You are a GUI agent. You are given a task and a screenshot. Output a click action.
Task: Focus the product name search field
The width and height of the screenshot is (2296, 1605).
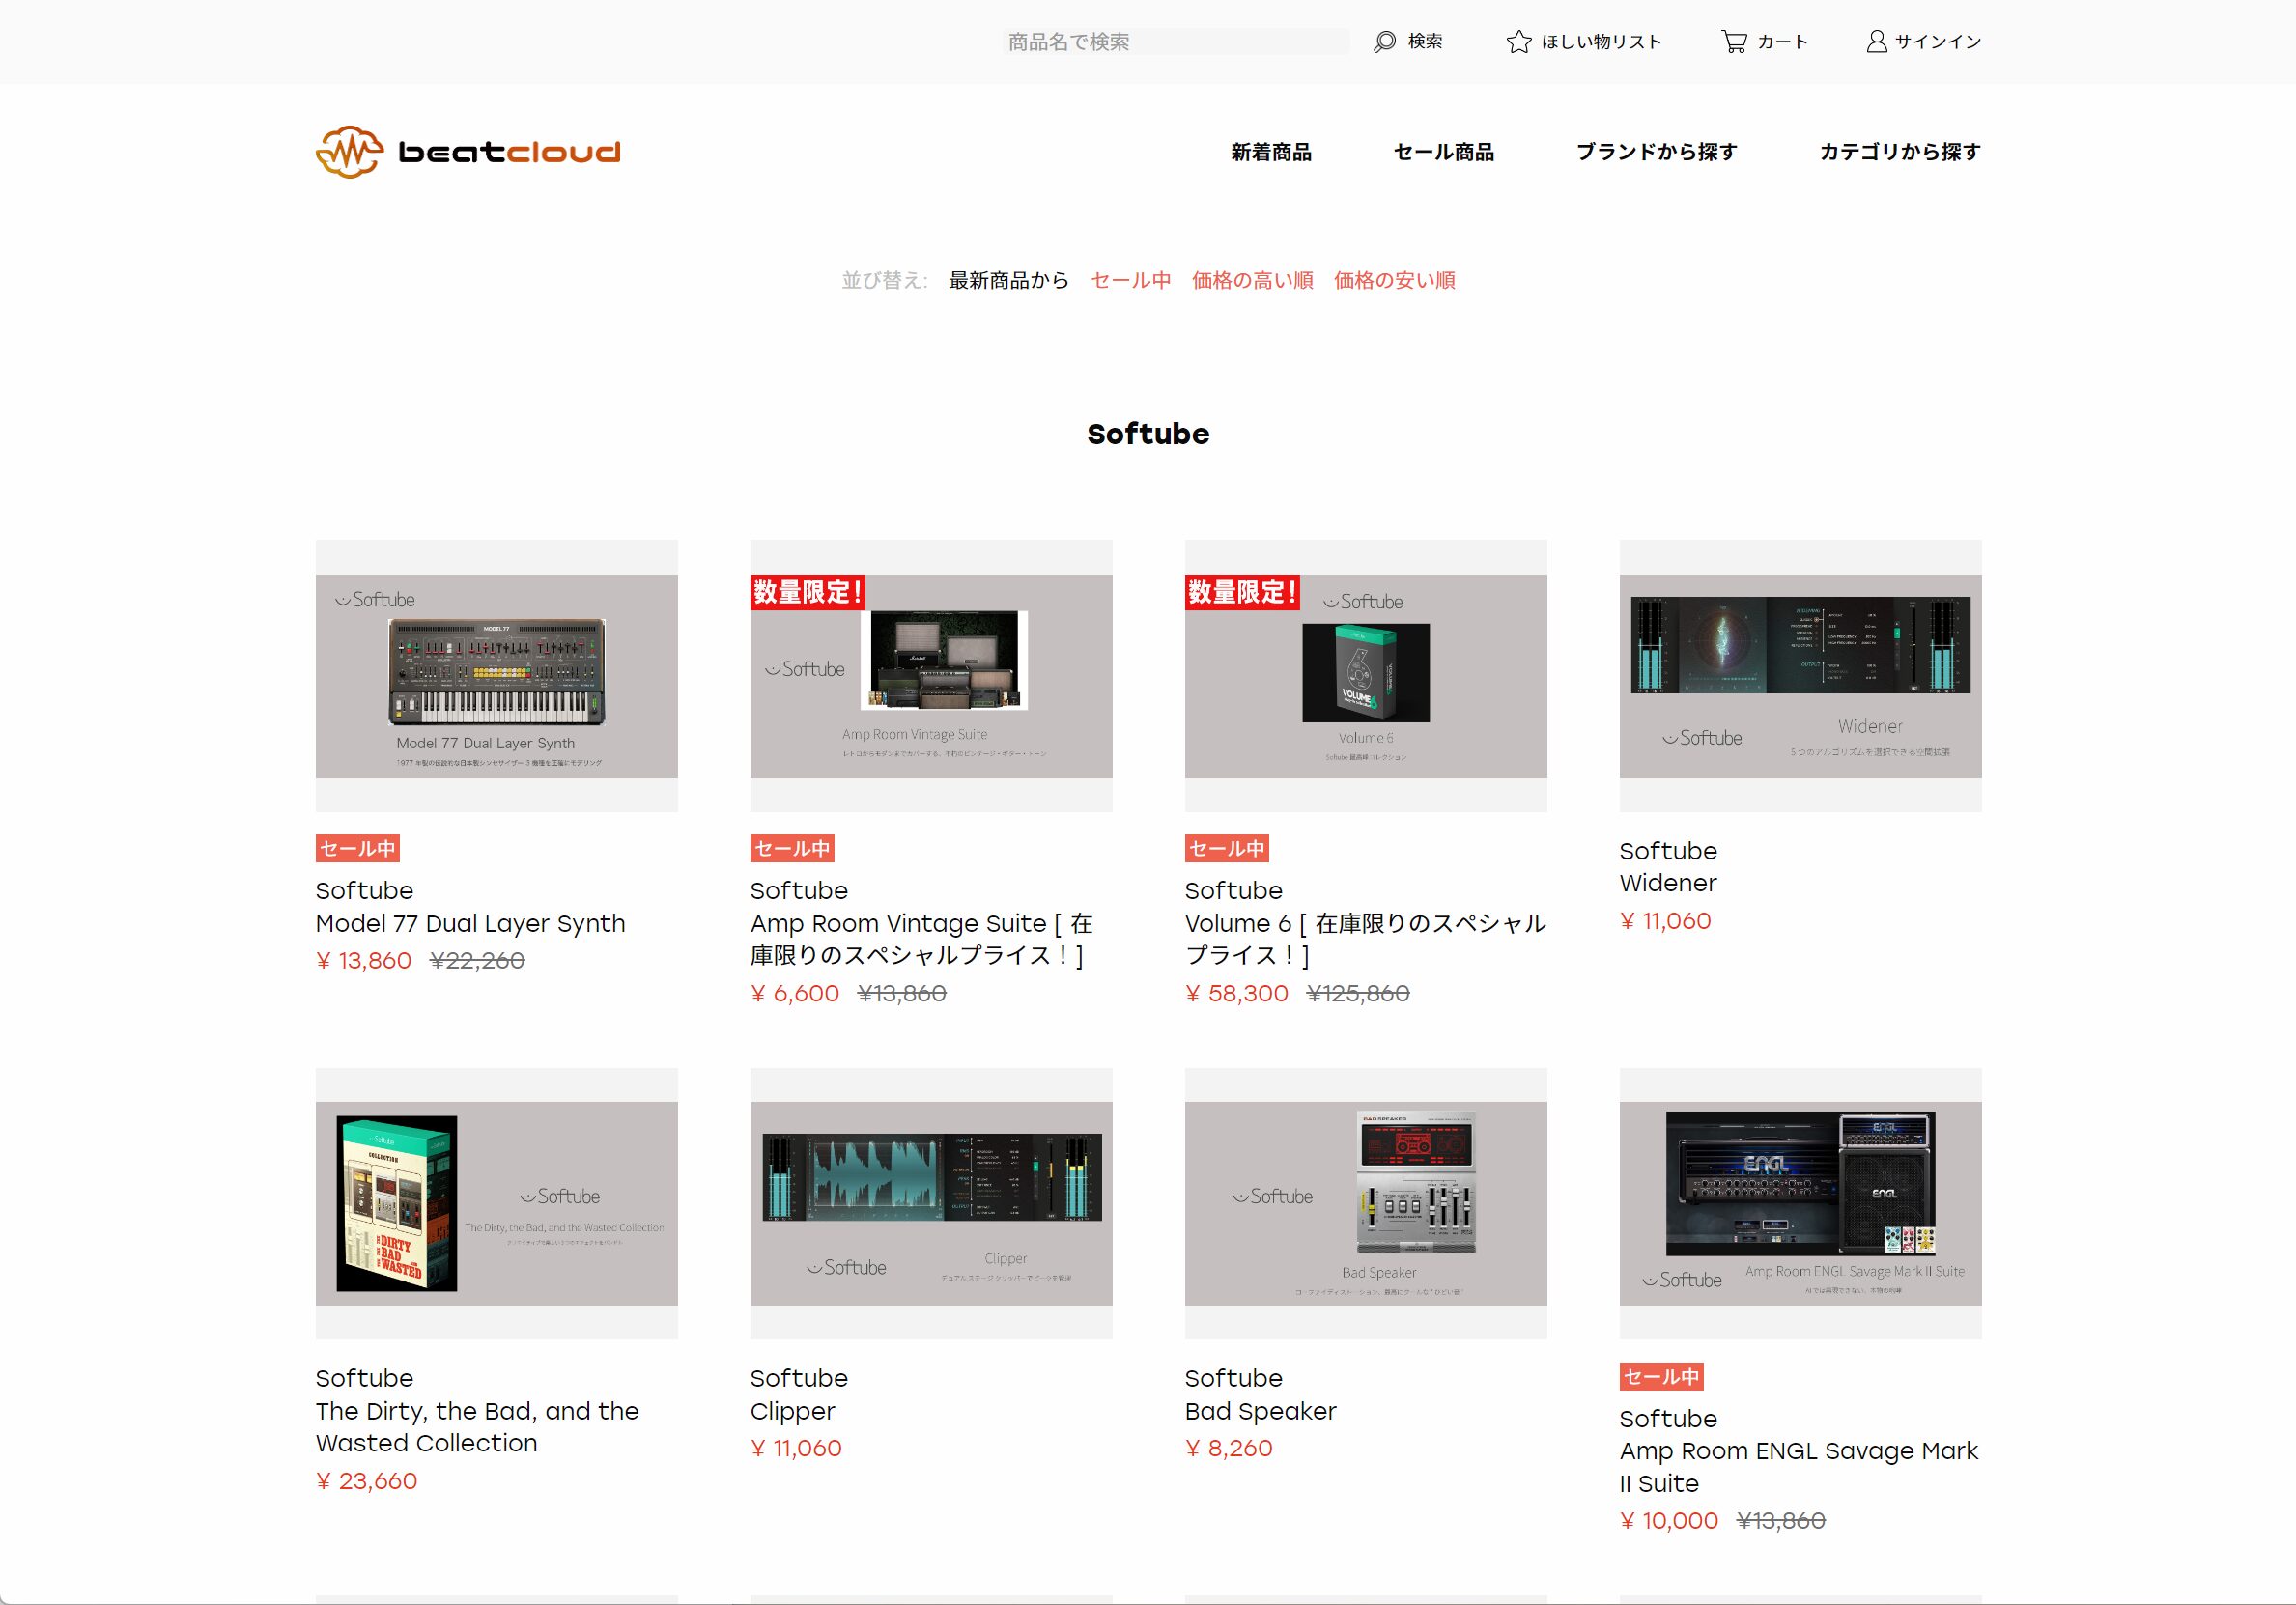click(1176, 41)
